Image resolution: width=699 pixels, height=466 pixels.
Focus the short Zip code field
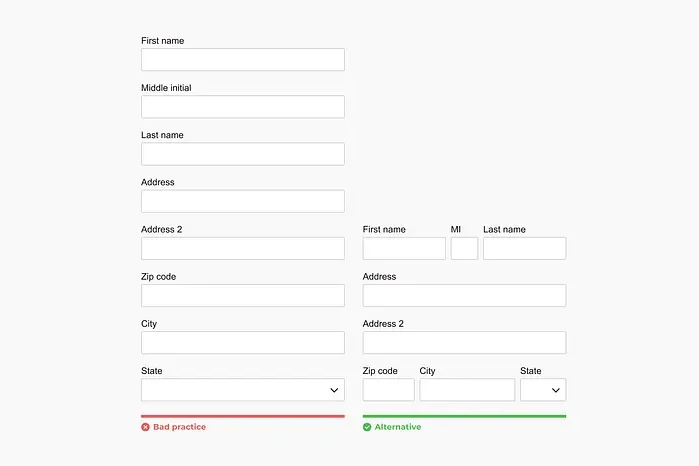click(388, 390)
